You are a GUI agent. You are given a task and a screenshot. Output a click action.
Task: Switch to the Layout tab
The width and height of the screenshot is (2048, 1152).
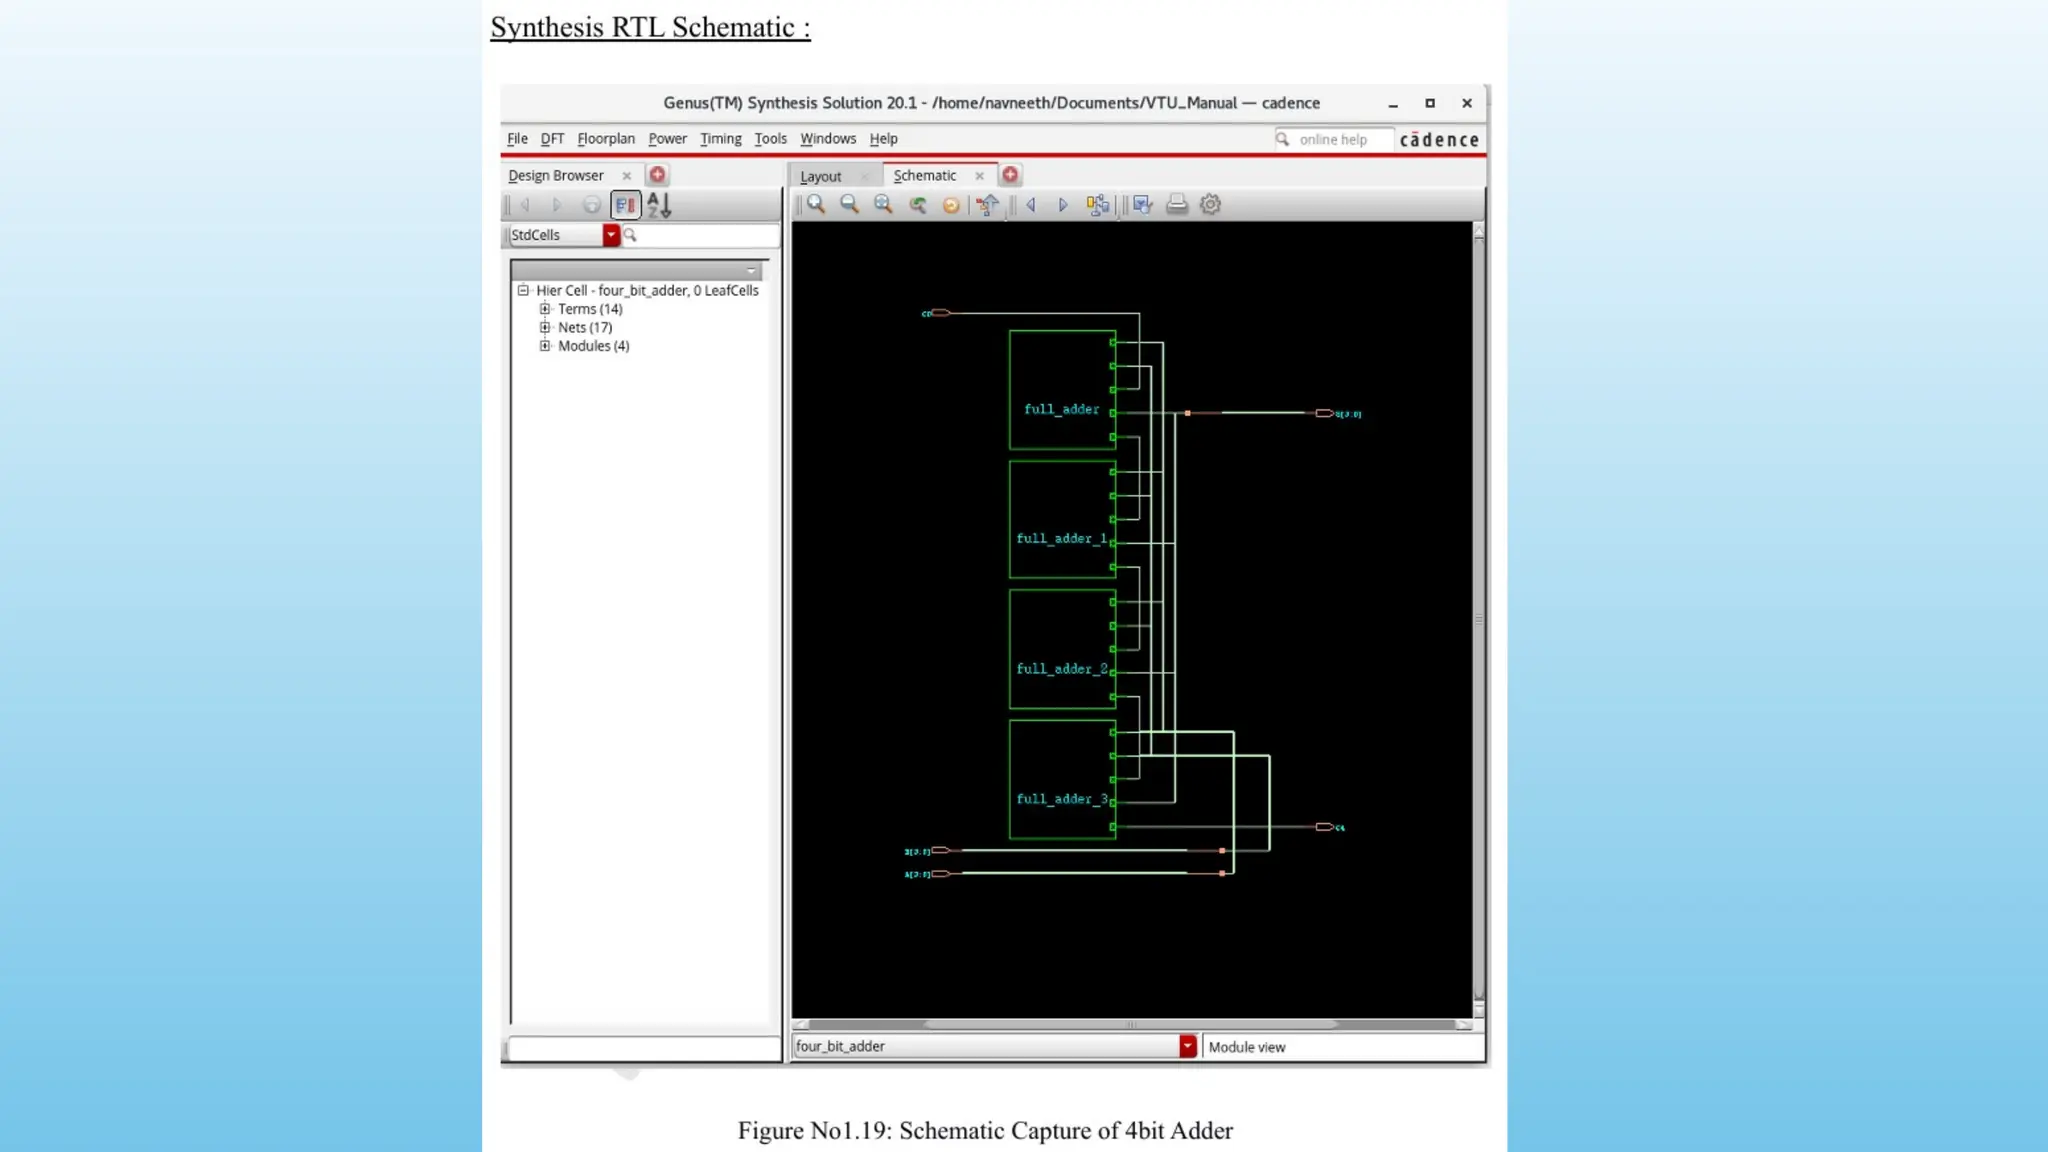pos(821,176)
